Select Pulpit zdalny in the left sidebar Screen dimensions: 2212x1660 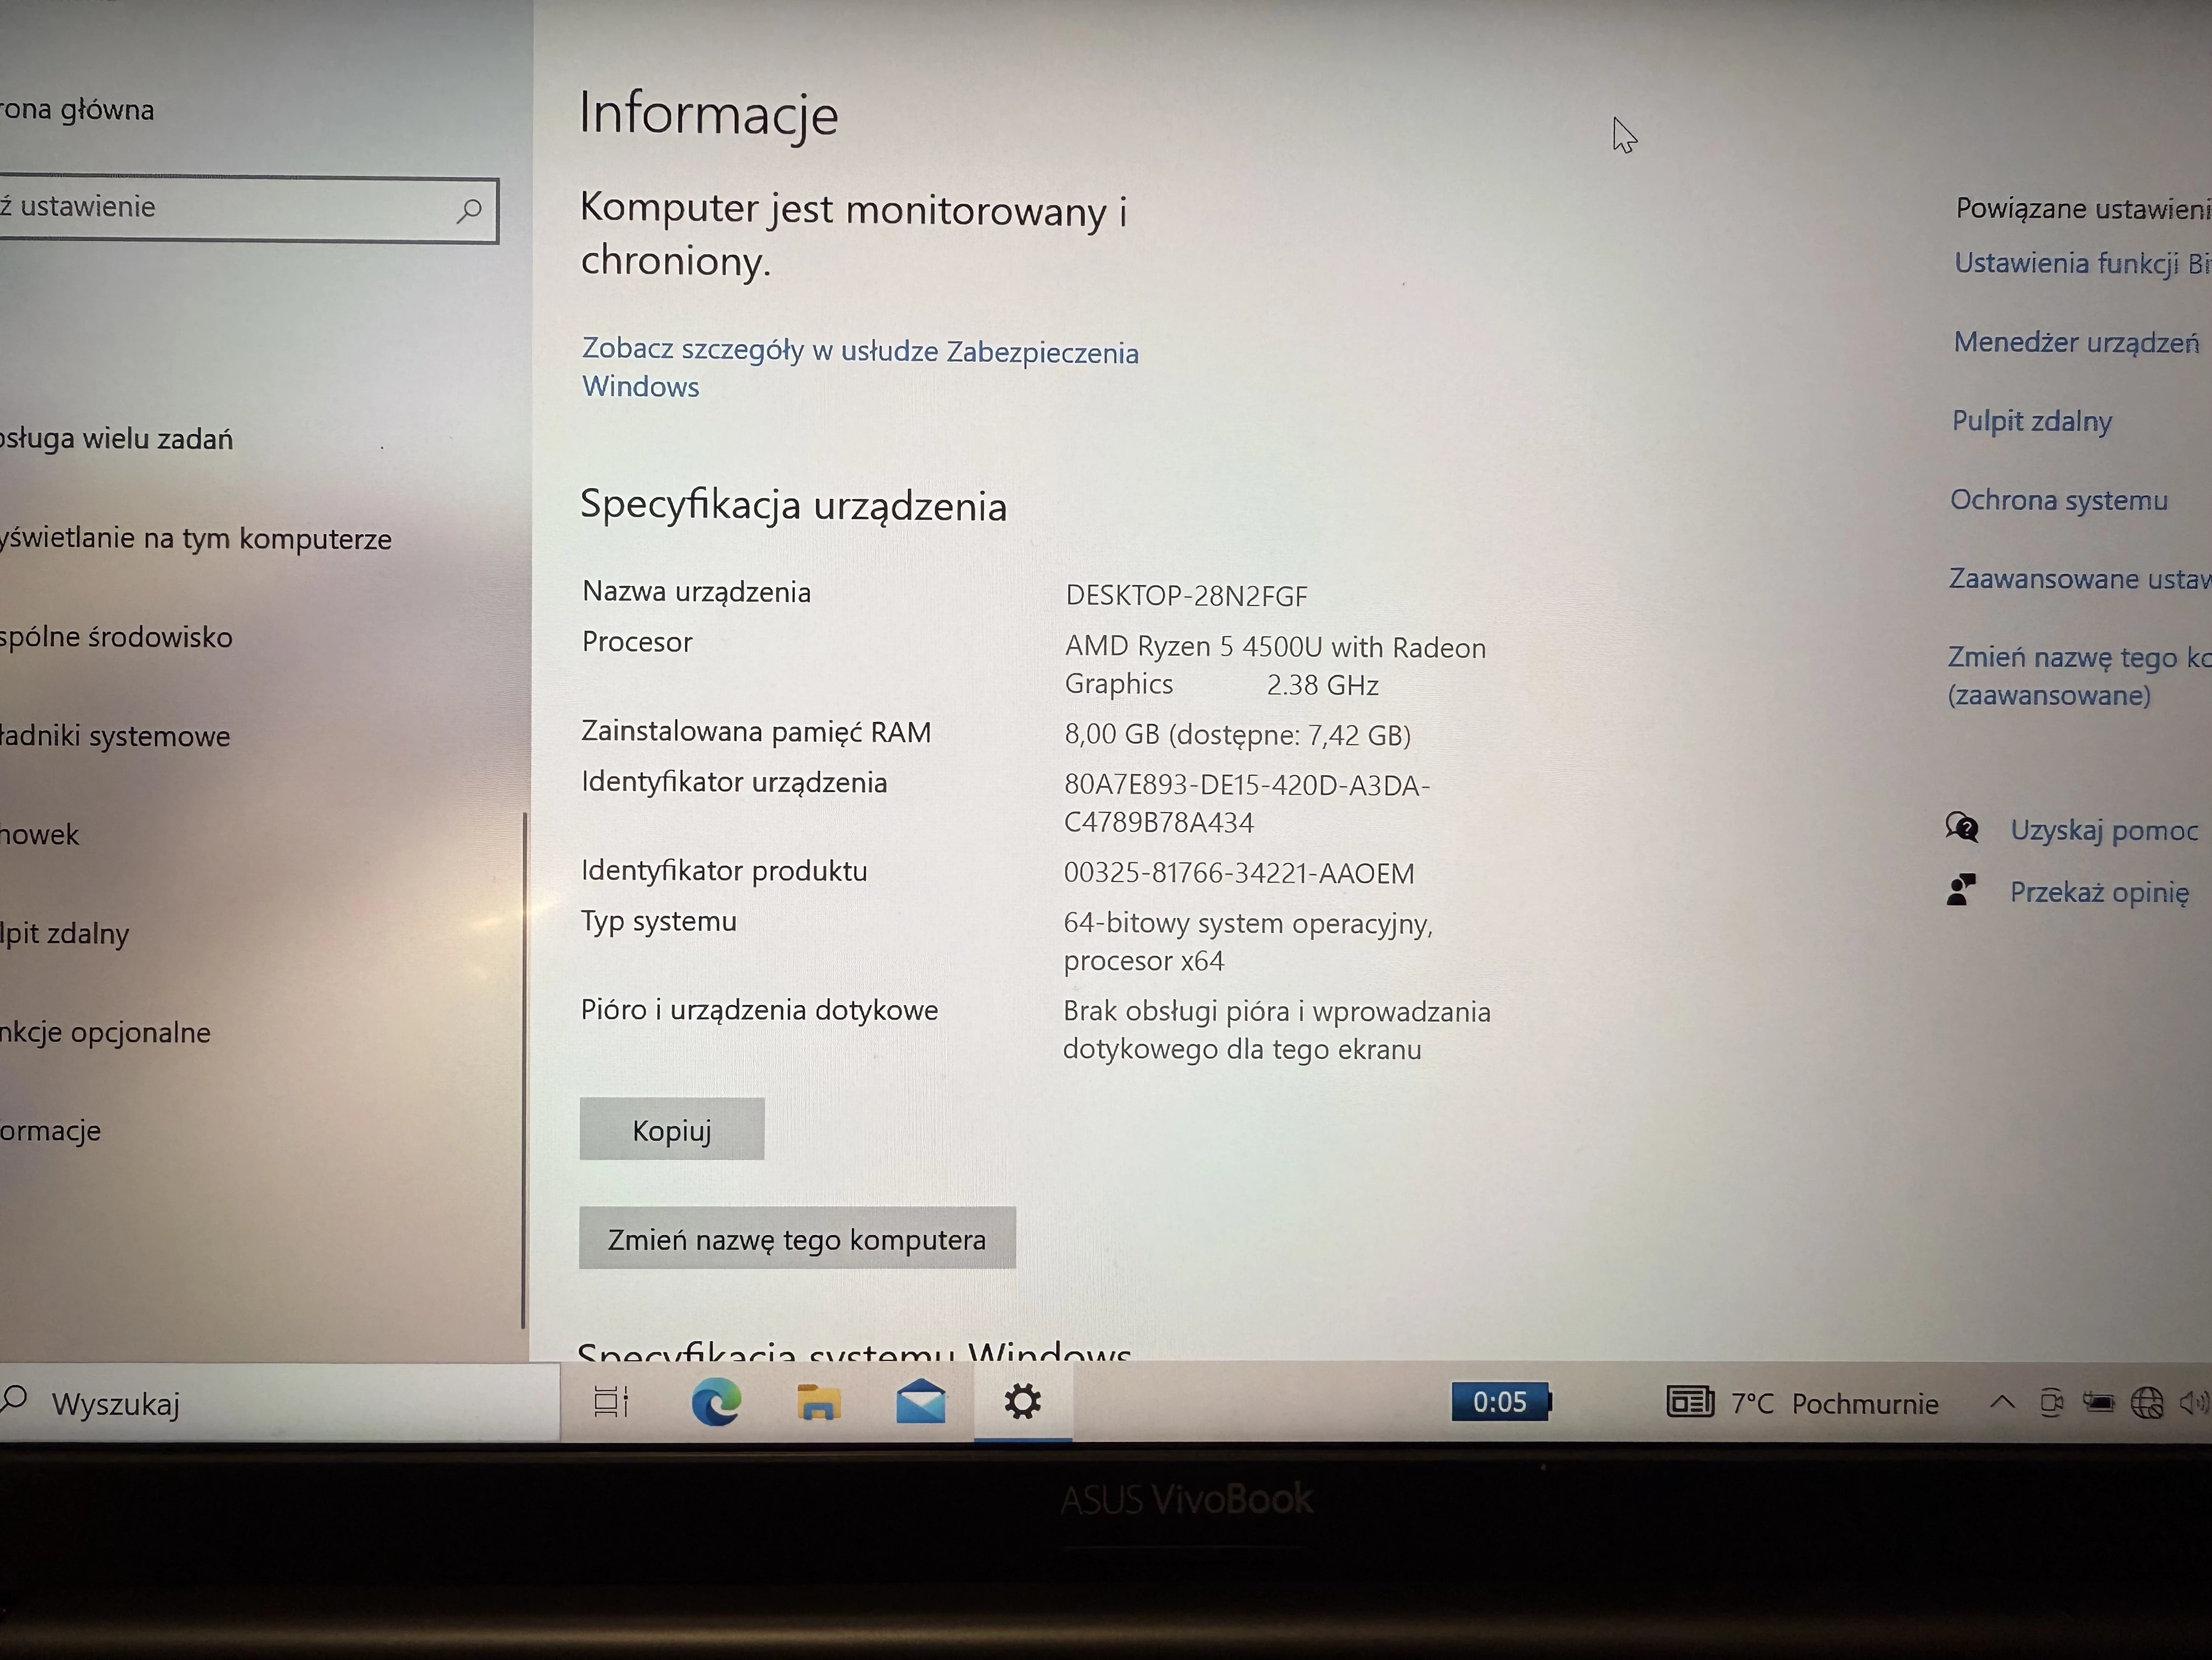pyautogui.click(x=66, y=933)
